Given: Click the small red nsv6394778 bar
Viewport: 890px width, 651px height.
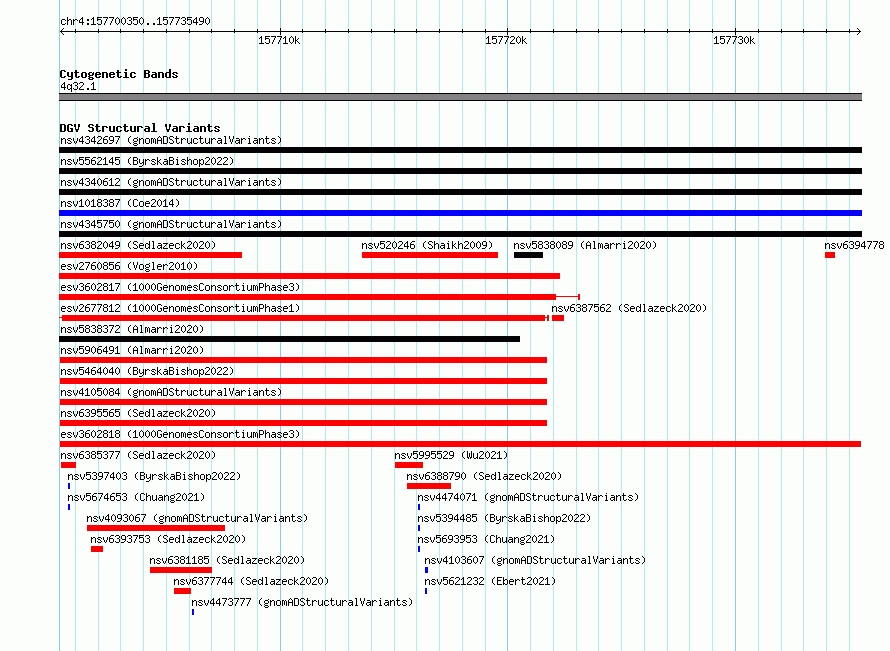Looking at the screenshot, I should [830, 255].
